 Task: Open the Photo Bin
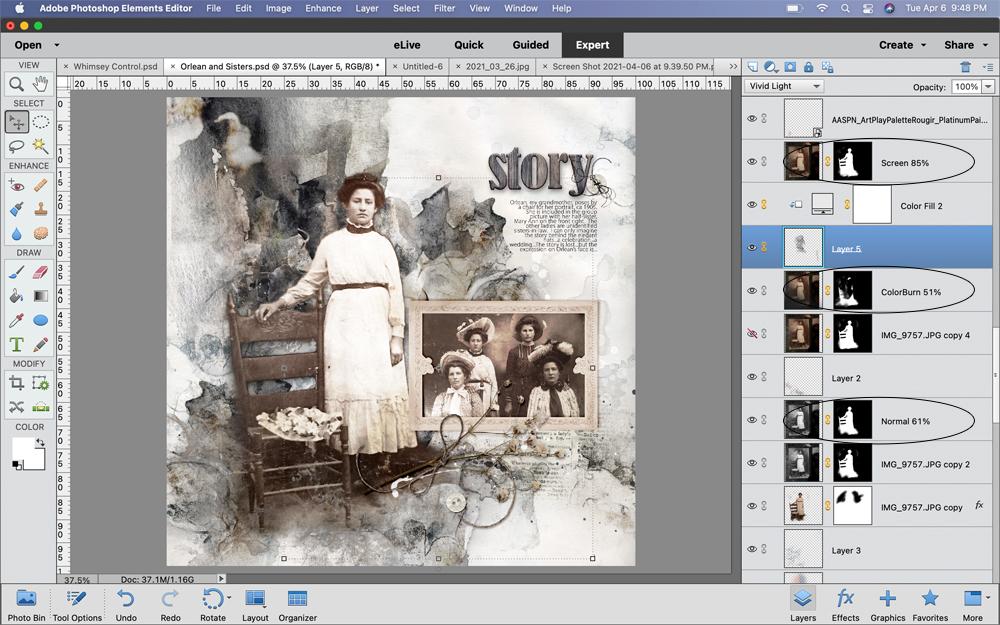[26, 605]
